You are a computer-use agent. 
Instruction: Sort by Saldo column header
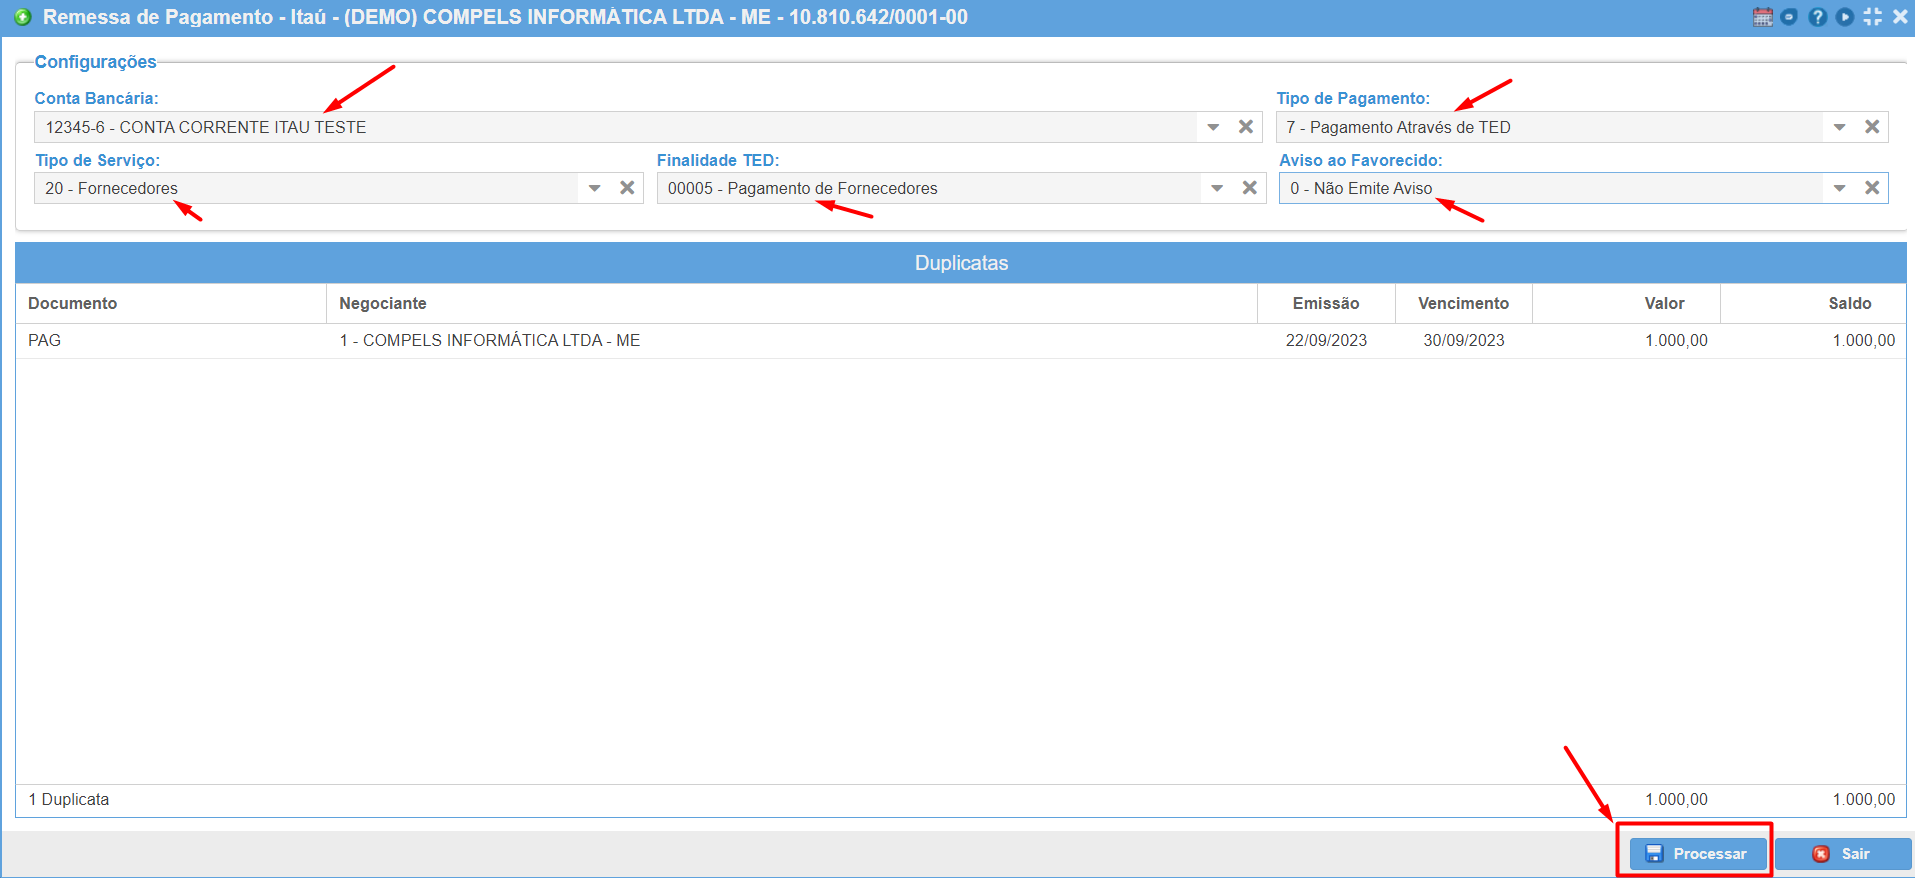(x=1813, y=303)
